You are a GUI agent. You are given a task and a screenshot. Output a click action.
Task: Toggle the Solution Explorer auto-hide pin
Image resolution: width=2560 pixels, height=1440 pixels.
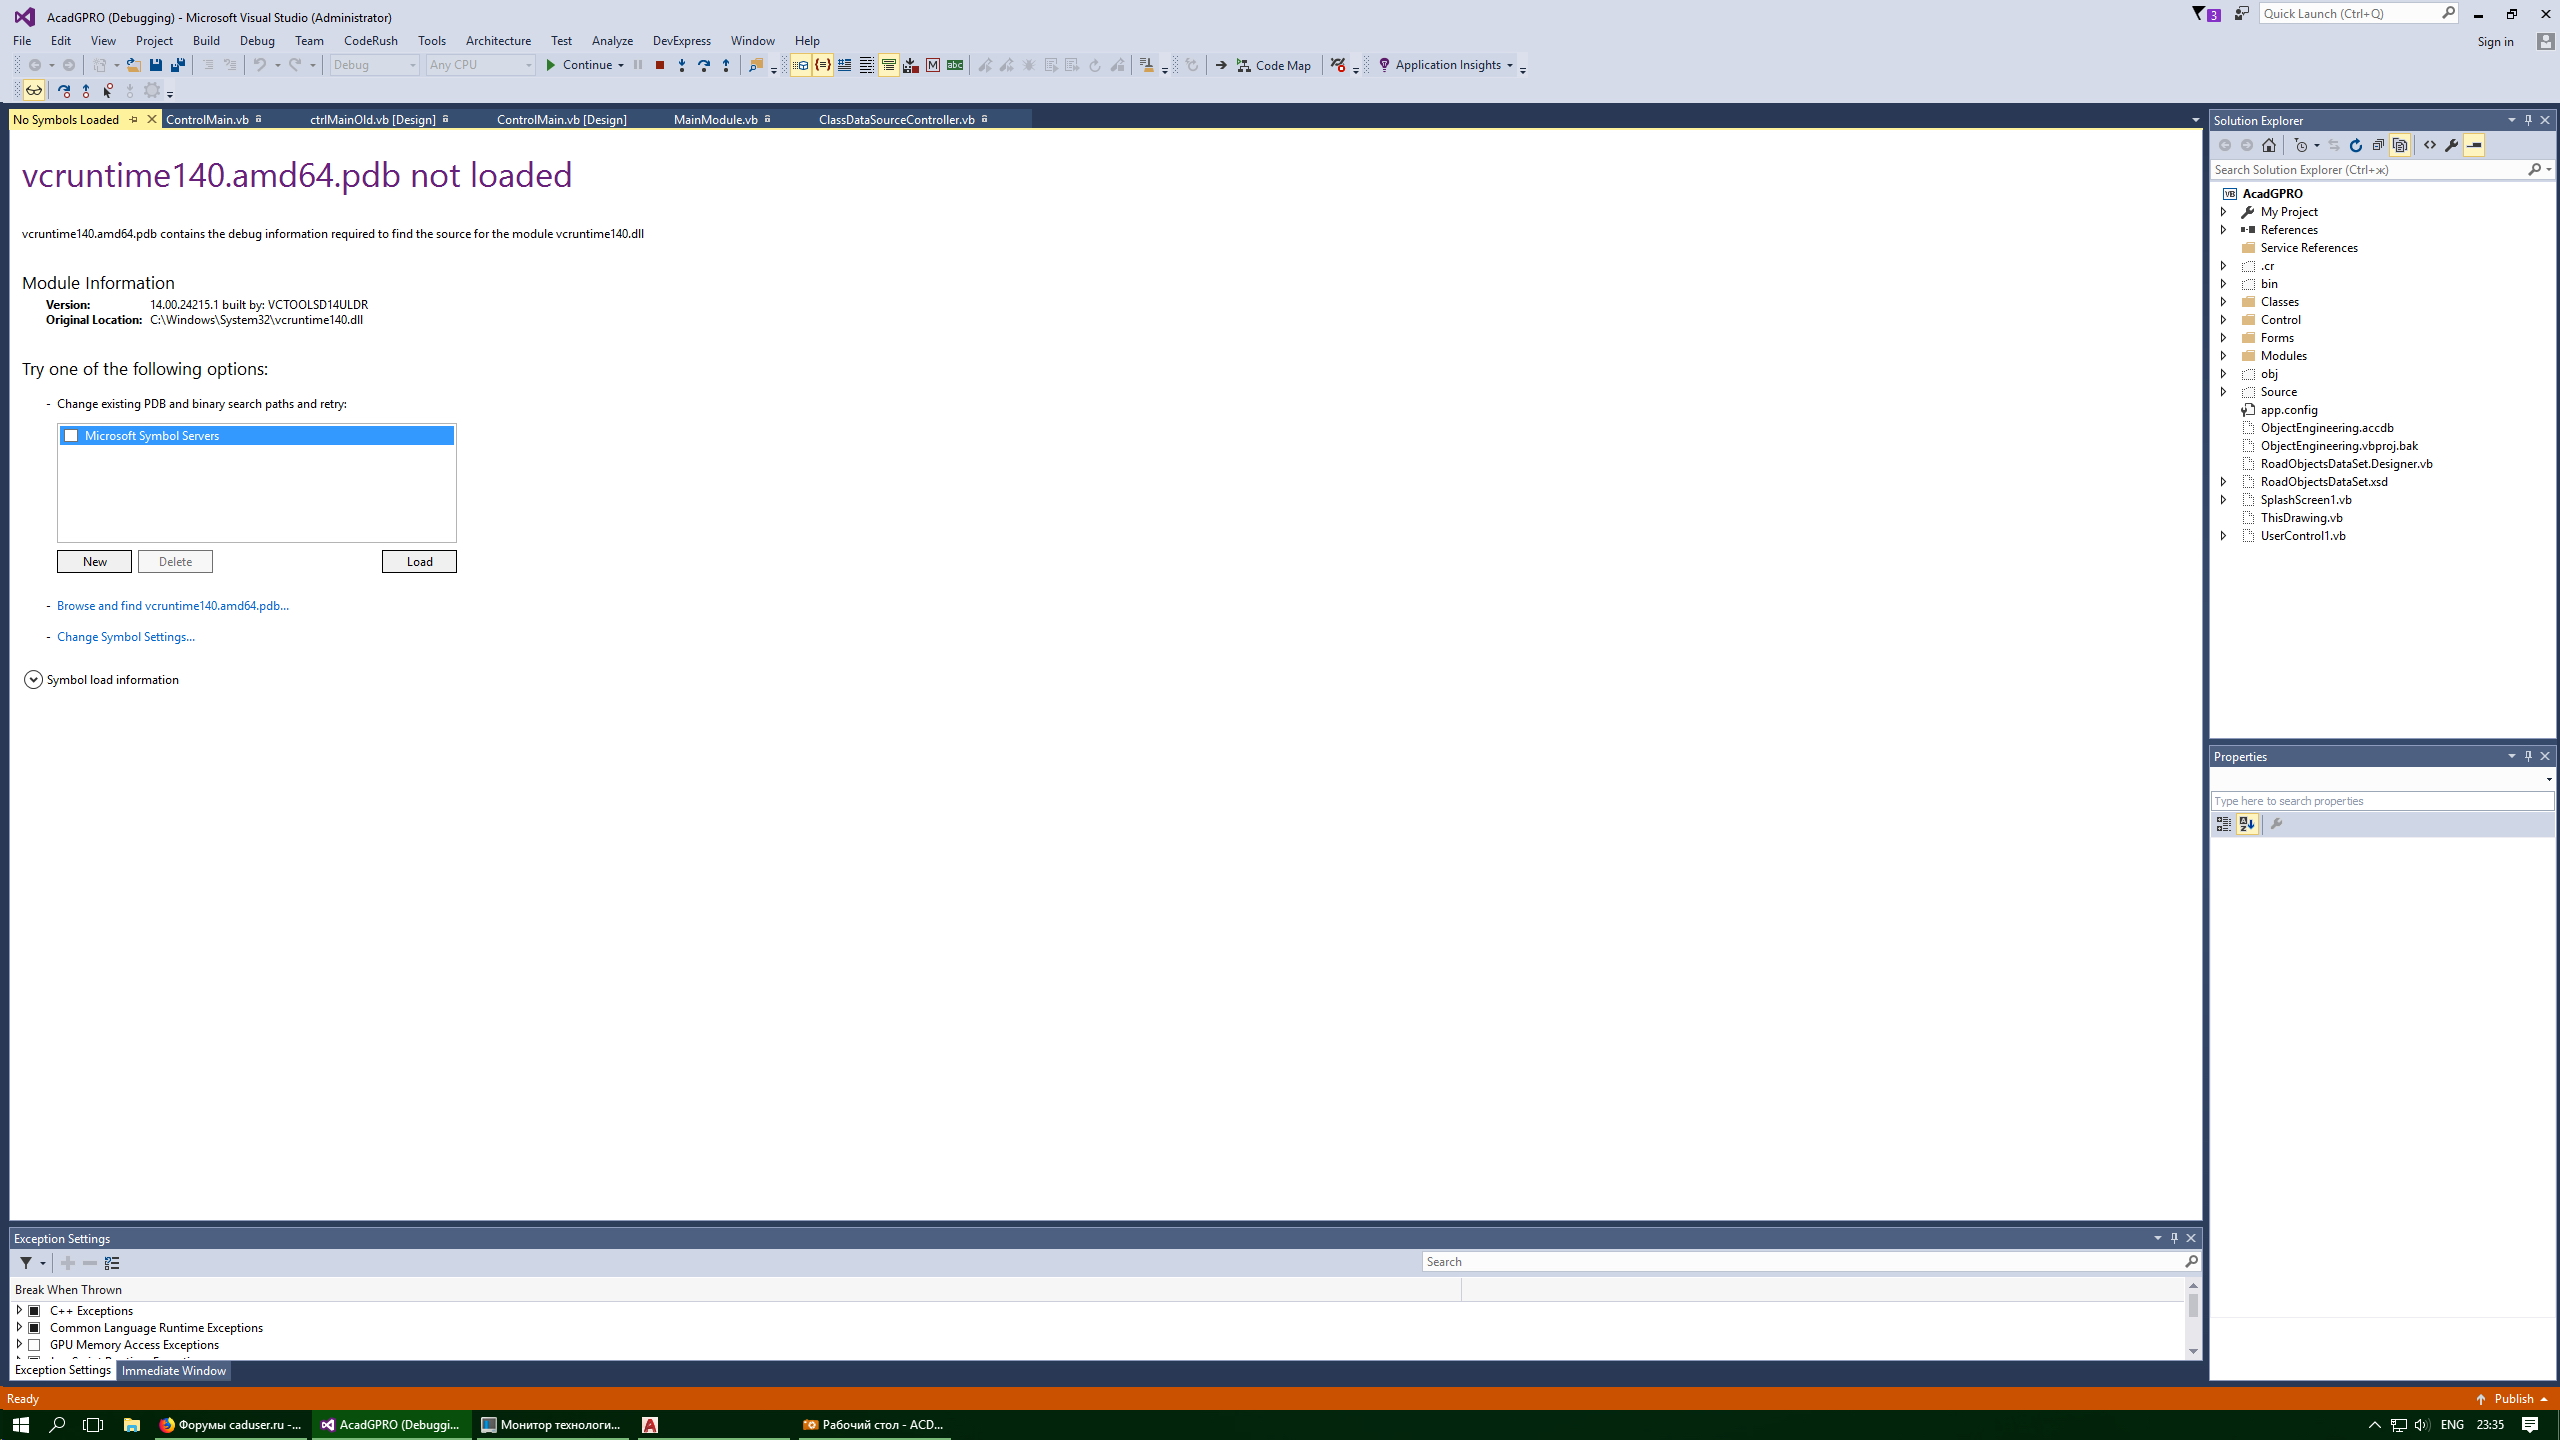pos(2528,120)
